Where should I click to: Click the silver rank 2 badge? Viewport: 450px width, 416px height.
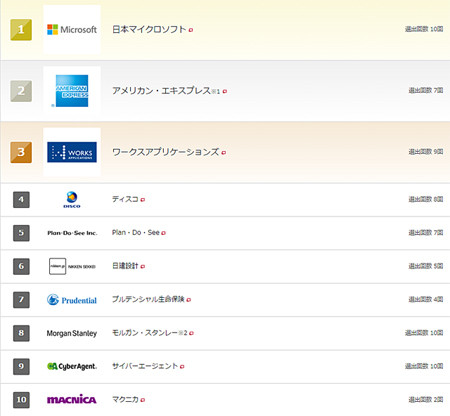[x=21, y=91]
